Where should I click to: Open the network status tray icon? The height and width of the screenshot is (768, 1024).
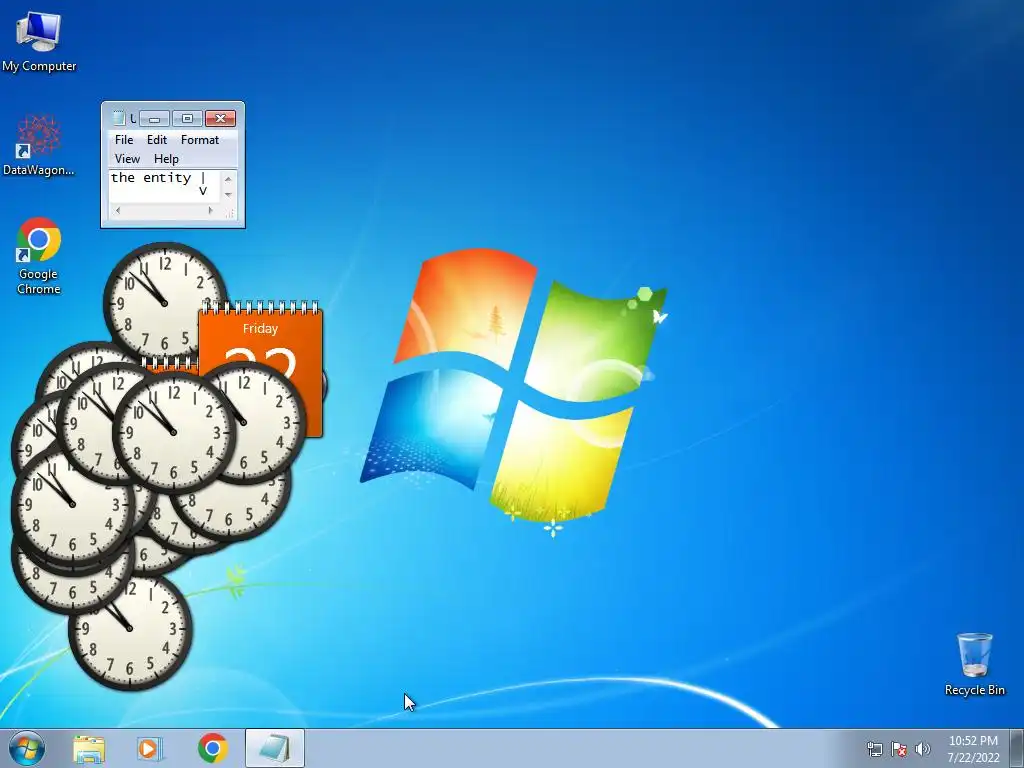coord(874,749)
